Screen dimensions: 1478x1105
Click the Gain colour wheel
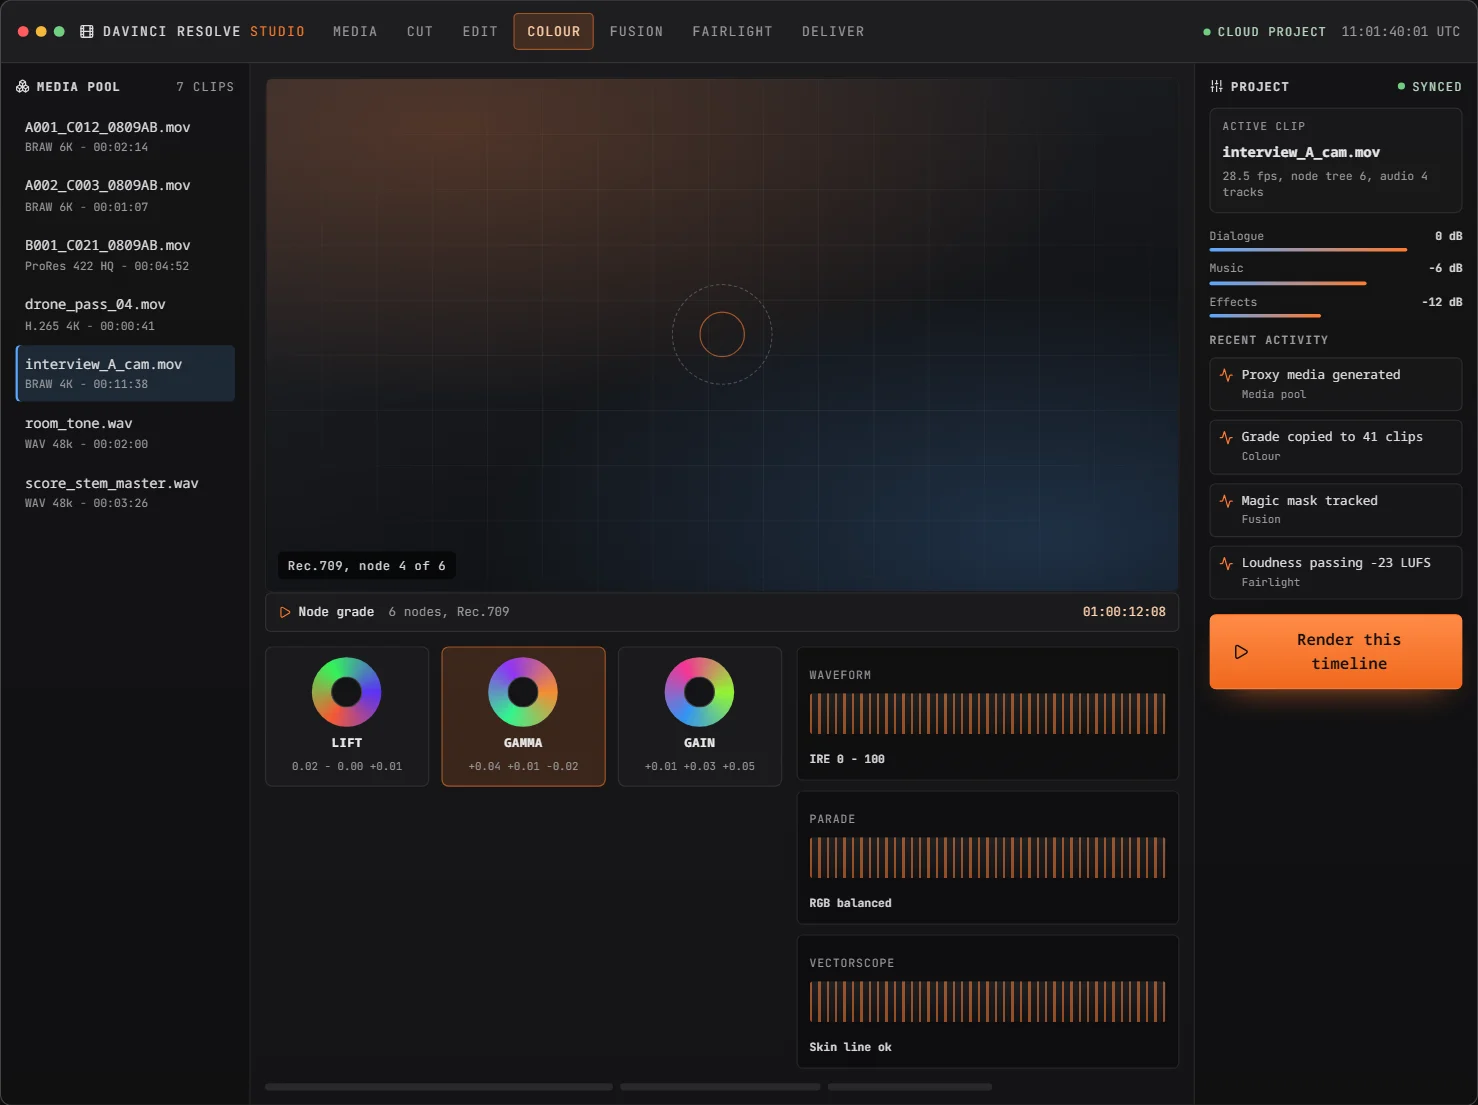click(x=699, y=692)
